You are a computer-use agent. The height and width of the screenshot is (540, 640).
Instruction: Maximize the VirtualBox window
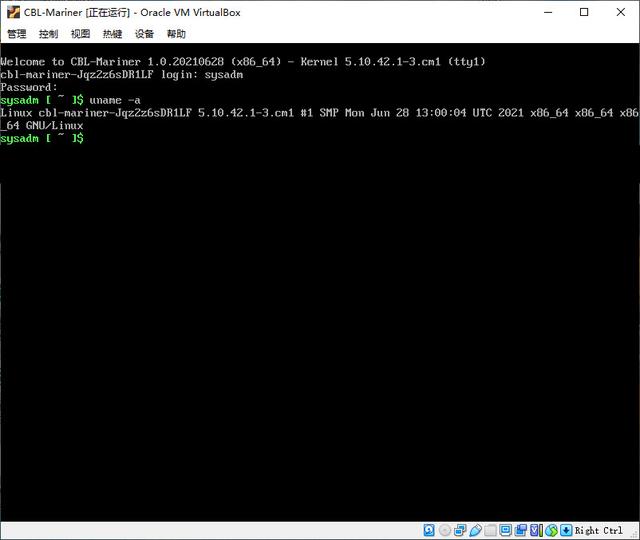tap(584, 12)
